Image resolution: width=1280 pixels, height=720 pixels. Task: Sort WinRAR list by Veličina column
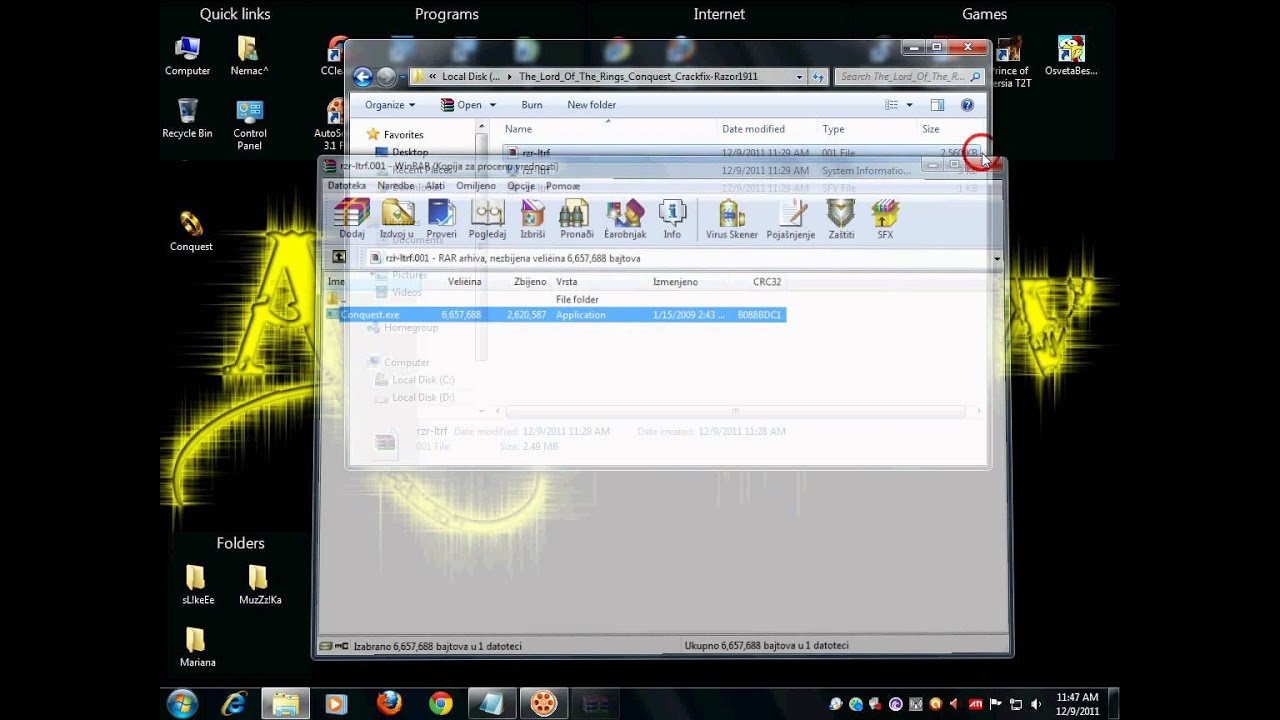[x=464, y=282]
